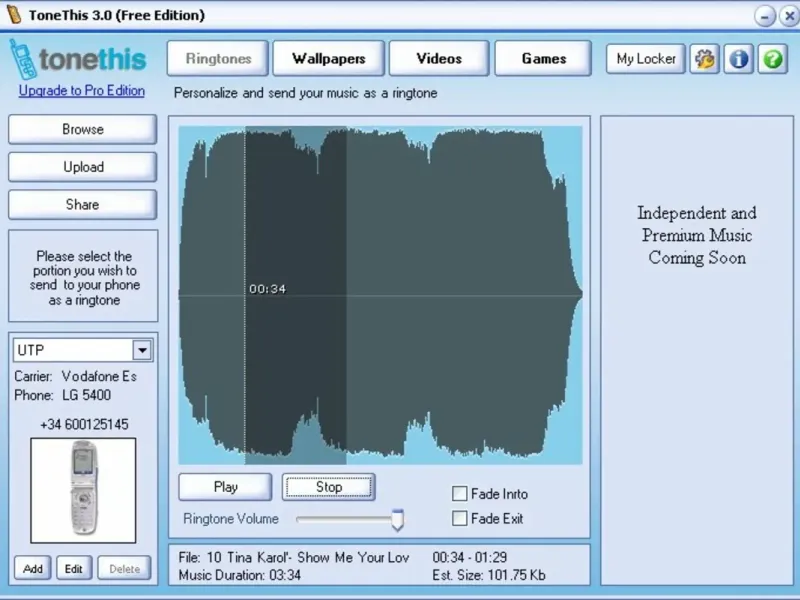Minimize the ToneThis window
800x600 pixels.
pyautogui.click(x=765, y=16)
